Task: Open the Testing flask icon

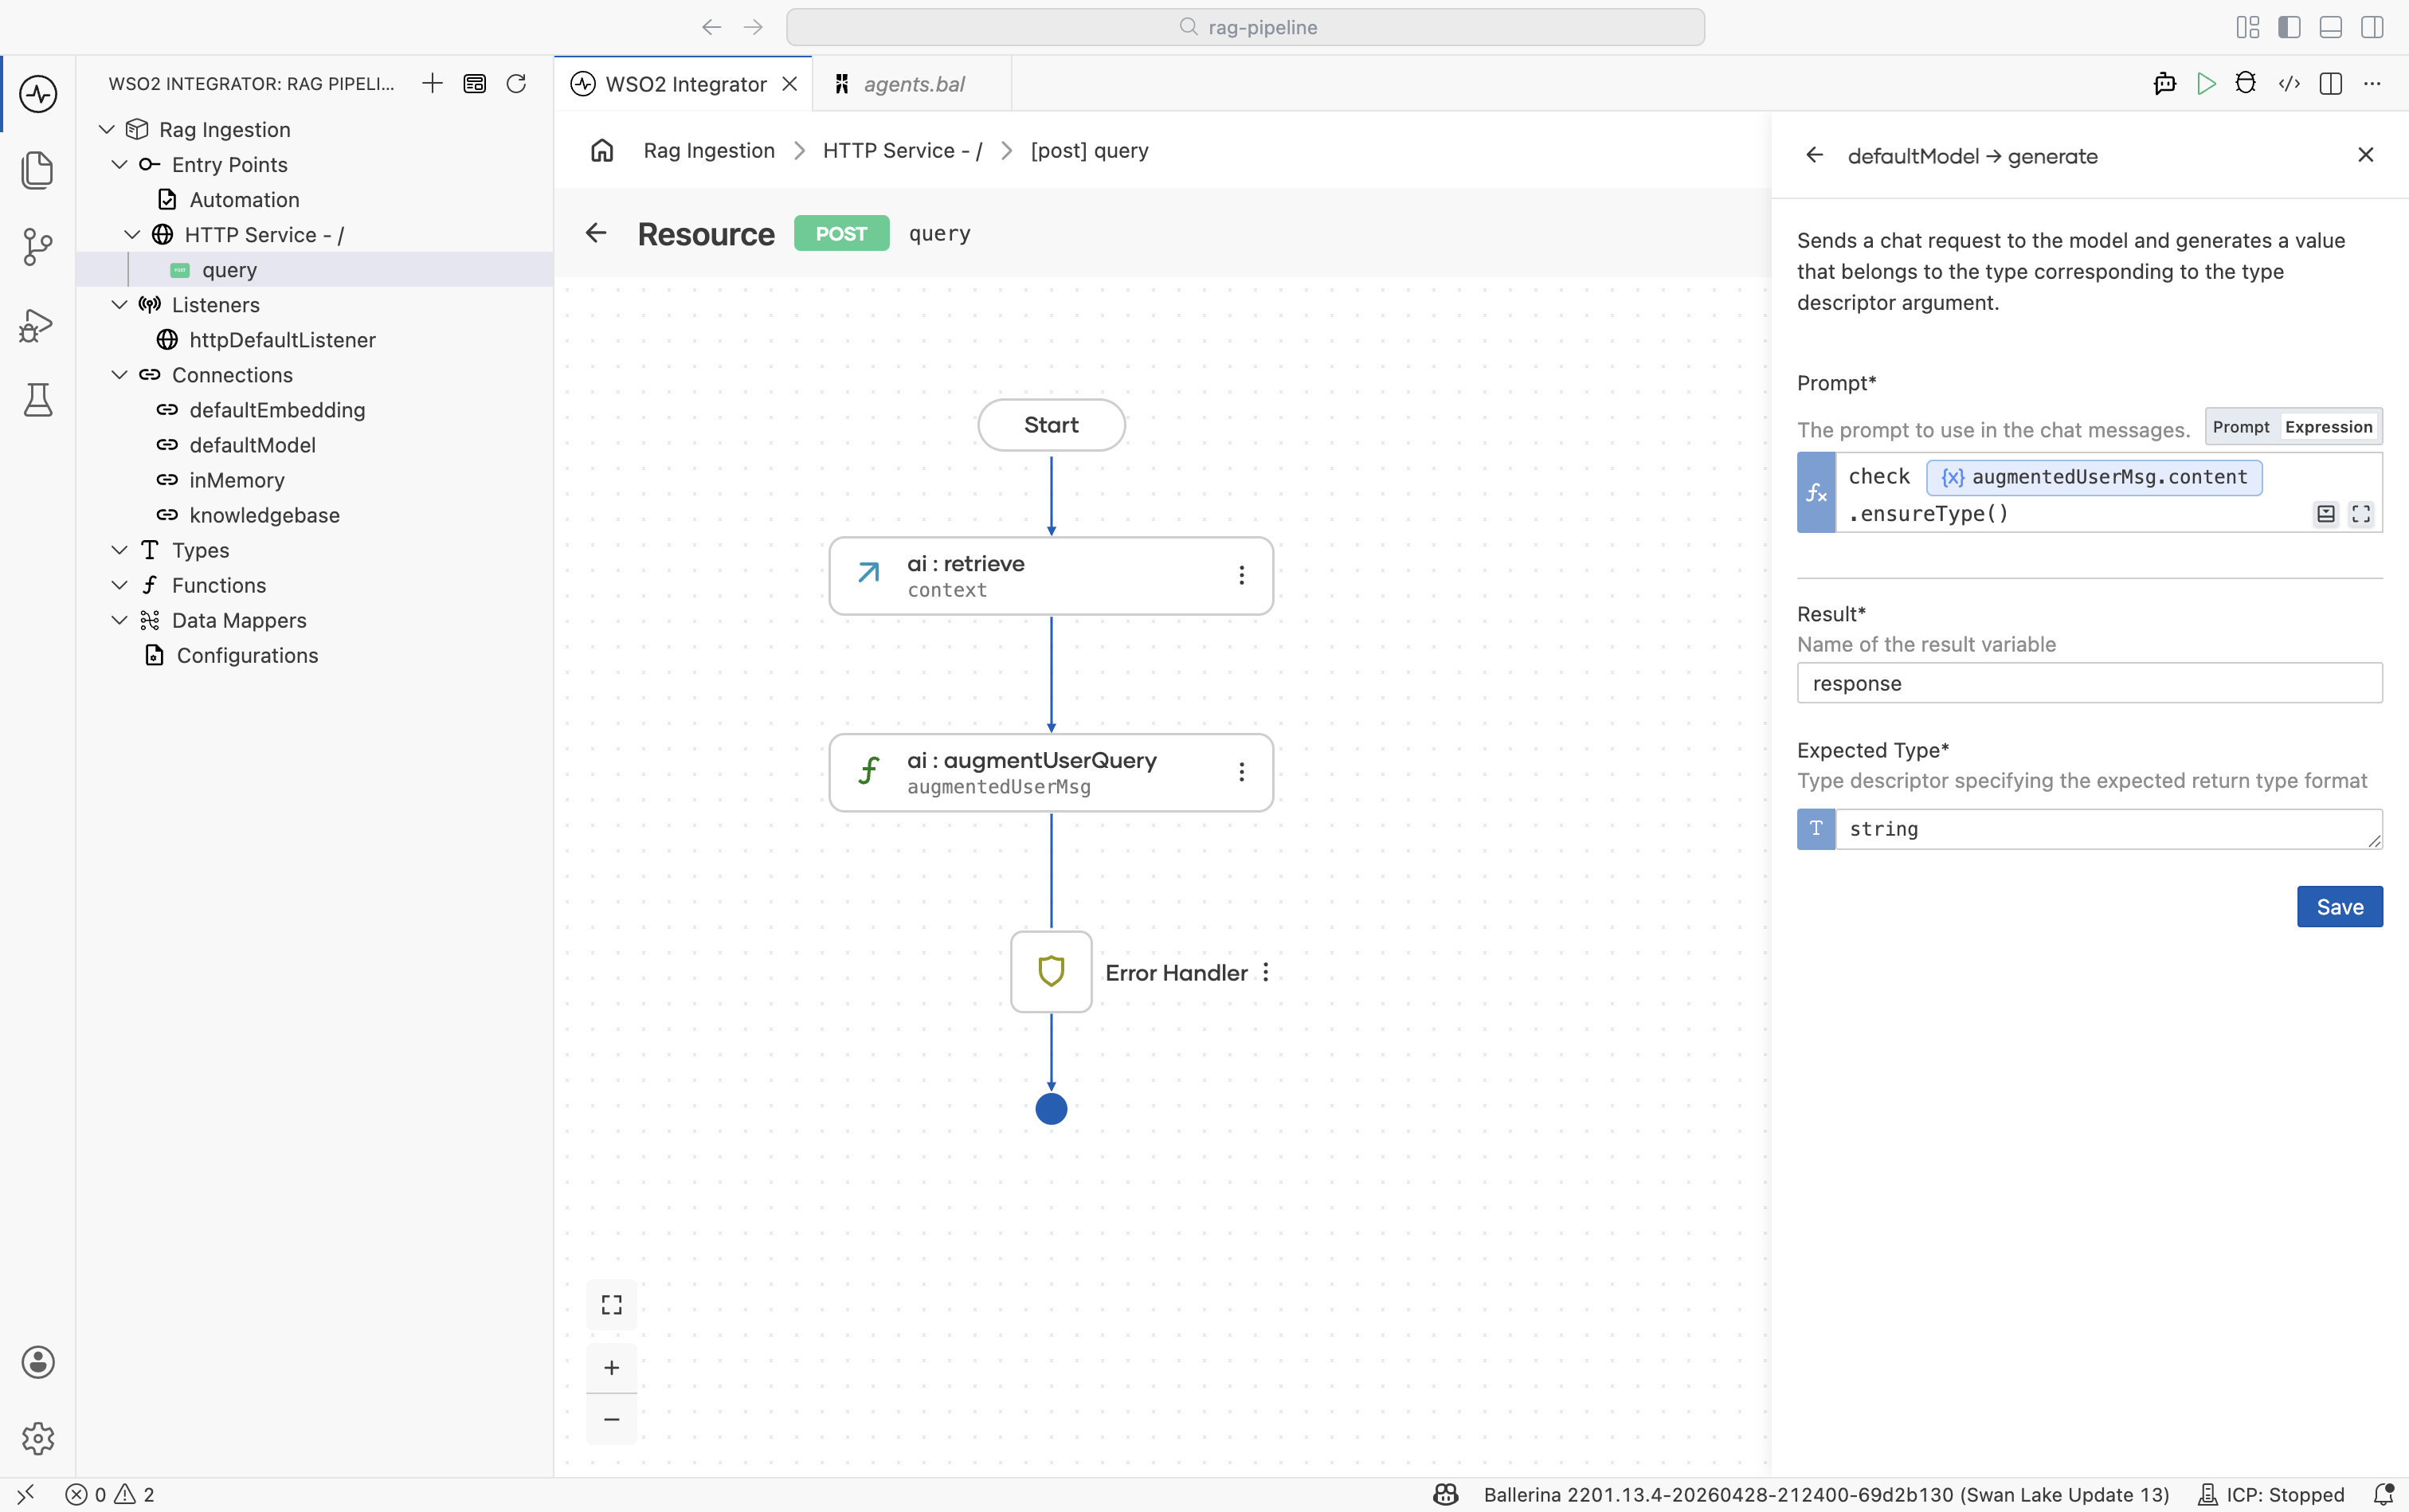Action: point(38,400)
